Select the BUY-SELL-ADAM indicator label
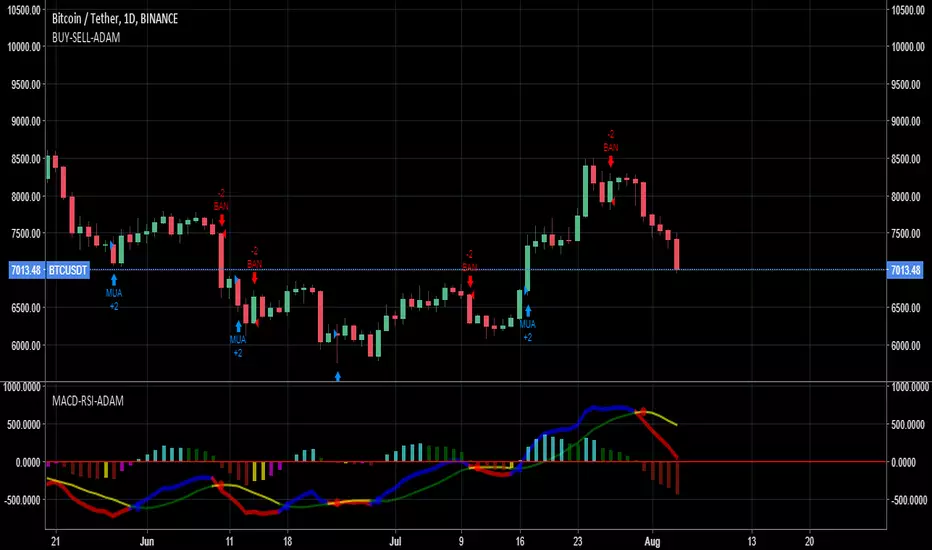The image size is (932, 550). click(86, 37)
